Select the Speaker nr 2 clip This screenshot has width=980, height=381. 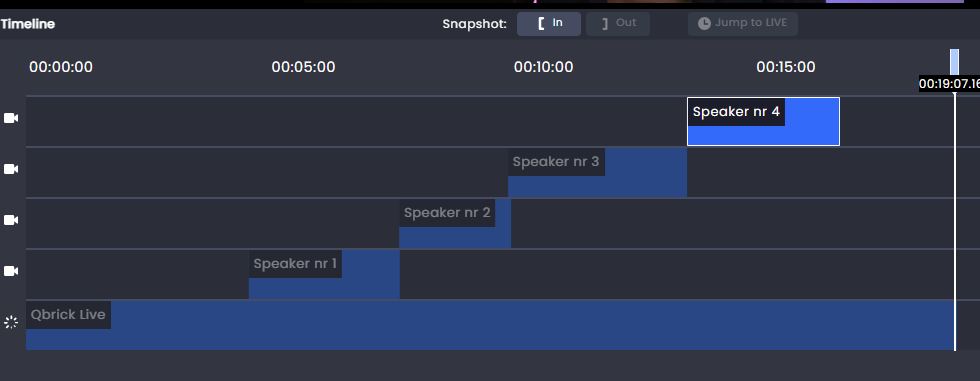[455, 224]
